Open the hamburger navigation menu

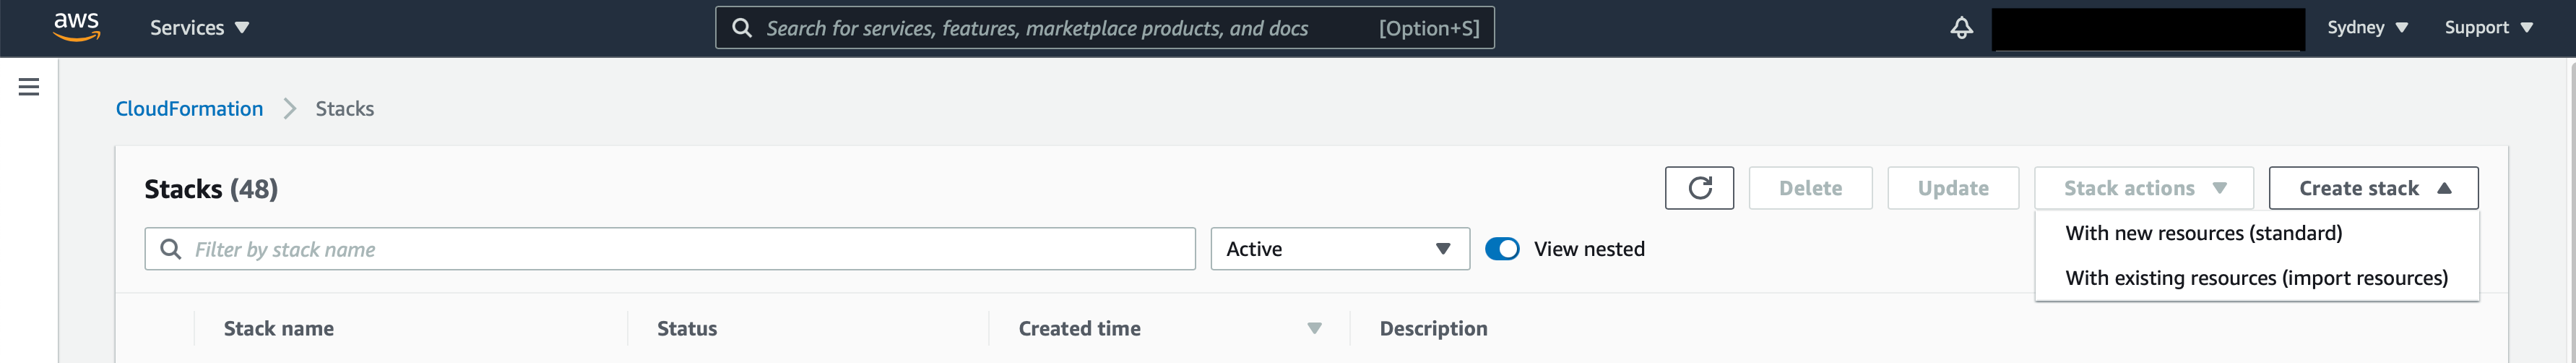[x=29, y=87]
